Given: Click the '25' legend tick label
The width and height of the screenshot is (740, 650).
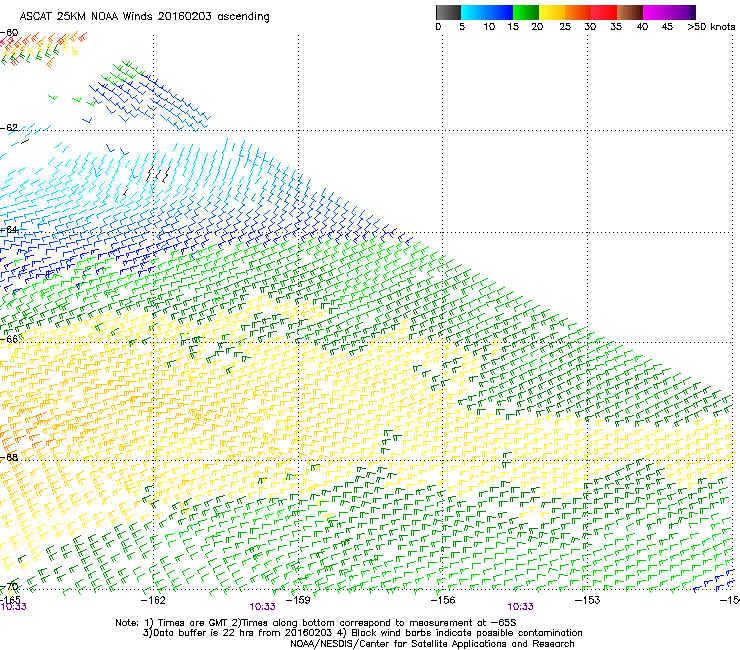Looking at the screenshot, I should pos(565,27).
